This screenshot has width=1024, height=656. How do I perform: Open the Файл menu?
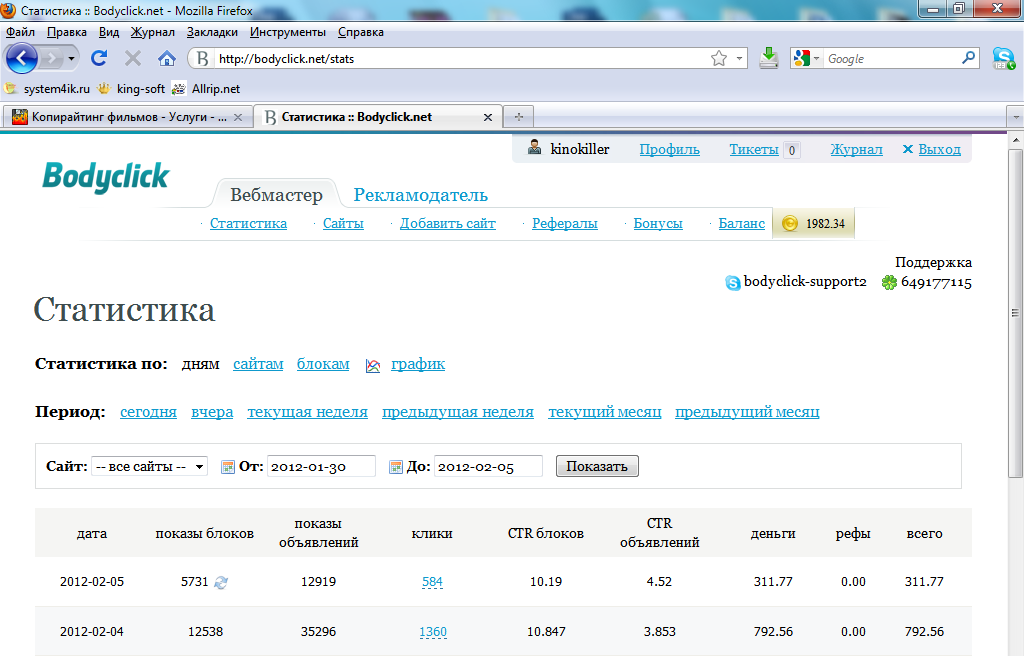tap(20, 32)
